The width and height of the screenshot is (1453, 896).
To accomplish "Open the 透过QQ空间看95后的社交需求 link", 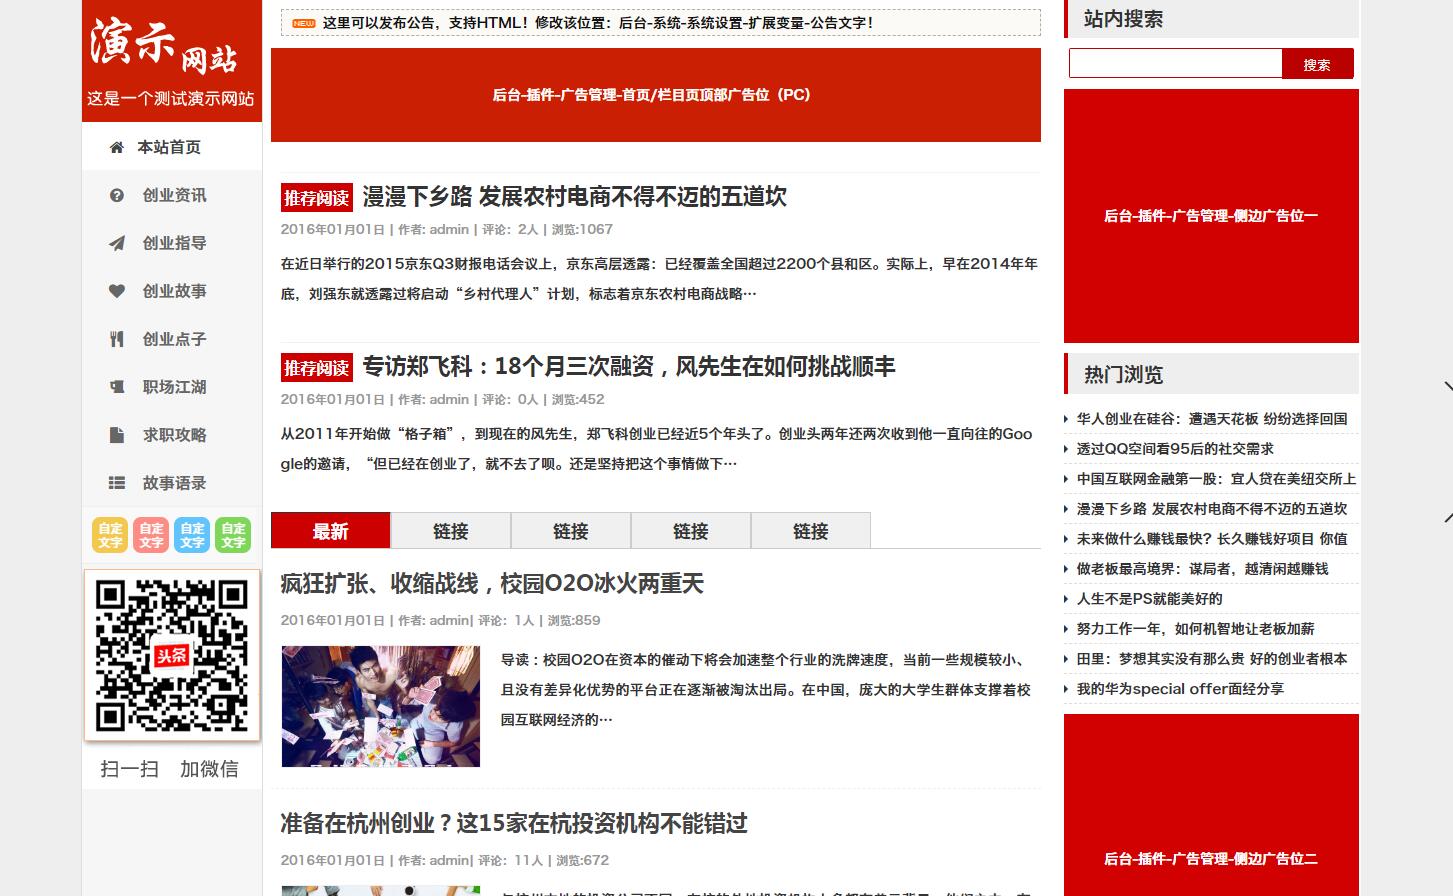I will pos(1176,449).
